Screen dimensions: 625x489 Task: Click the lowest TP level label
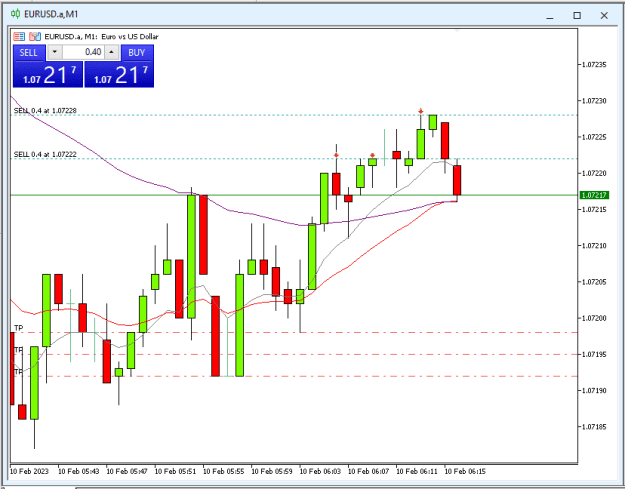coord(19,372)
